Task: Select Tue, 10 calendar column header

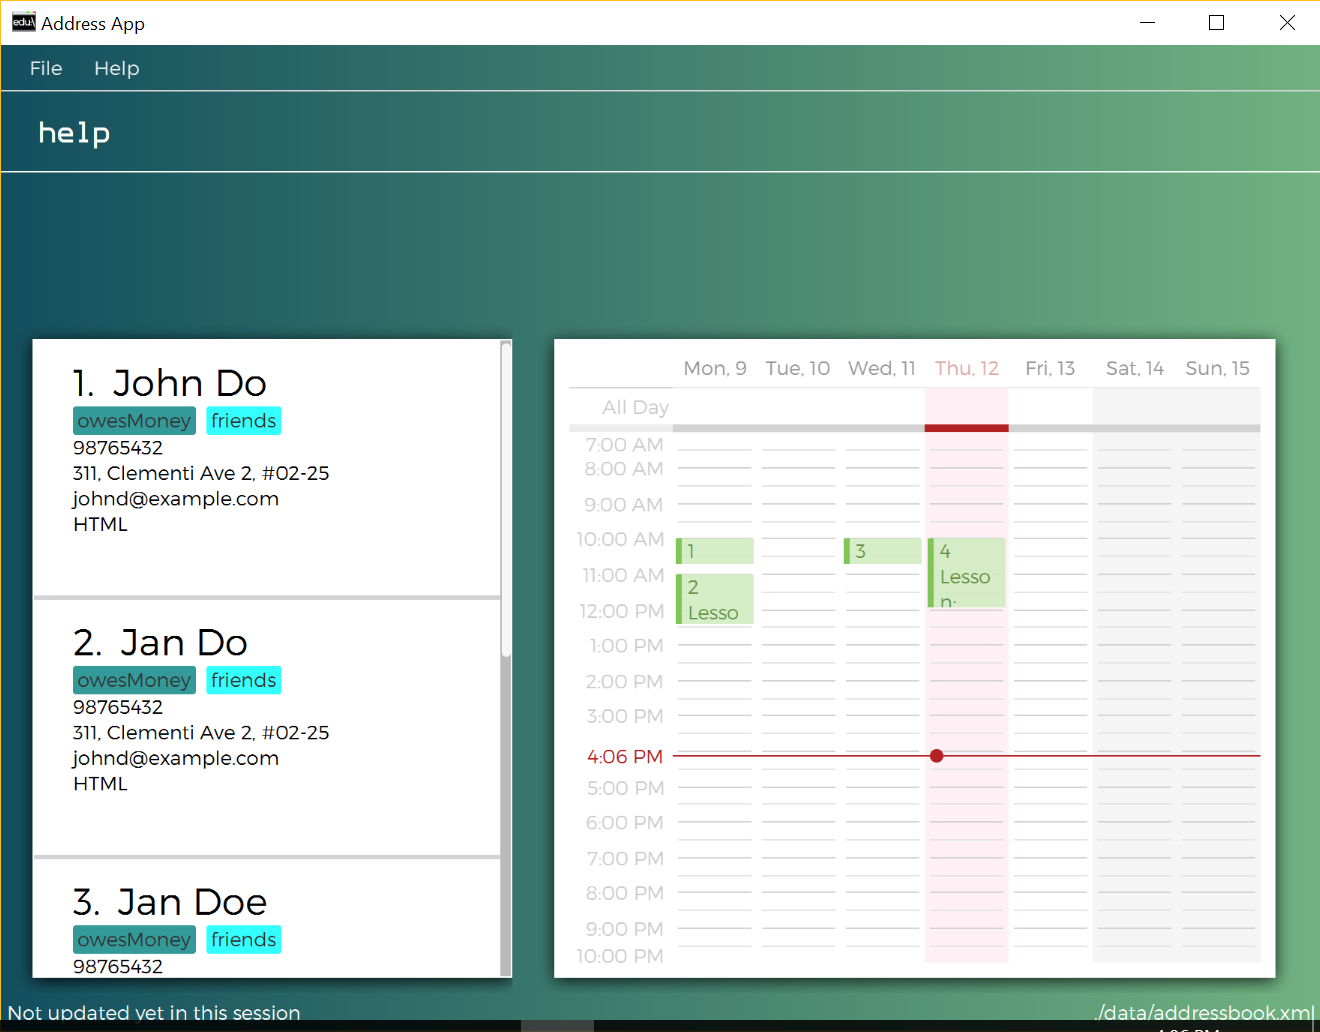Action: point(798,368)
